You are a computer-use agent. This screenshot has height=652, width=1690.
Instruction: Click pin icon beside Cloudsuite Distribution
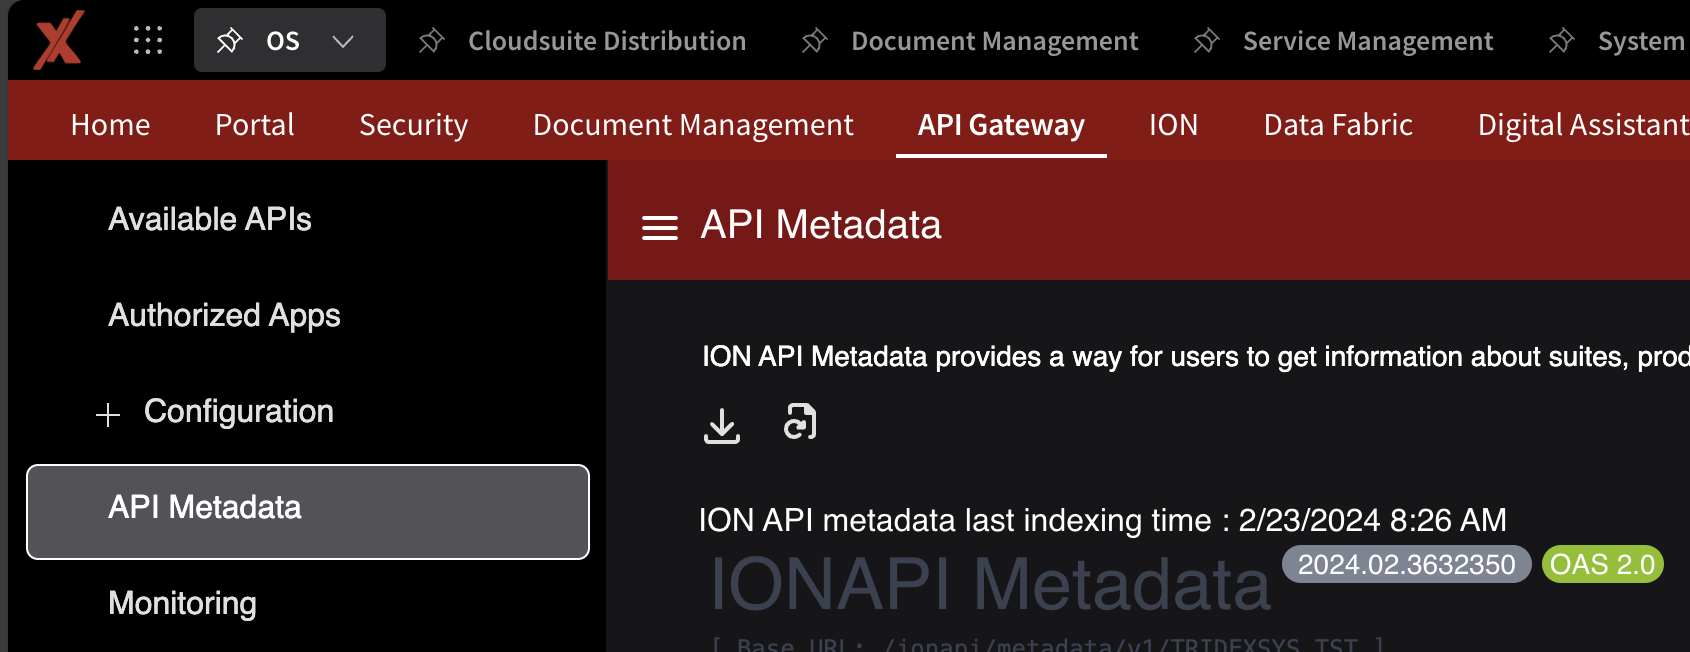(x=431, y=40)
